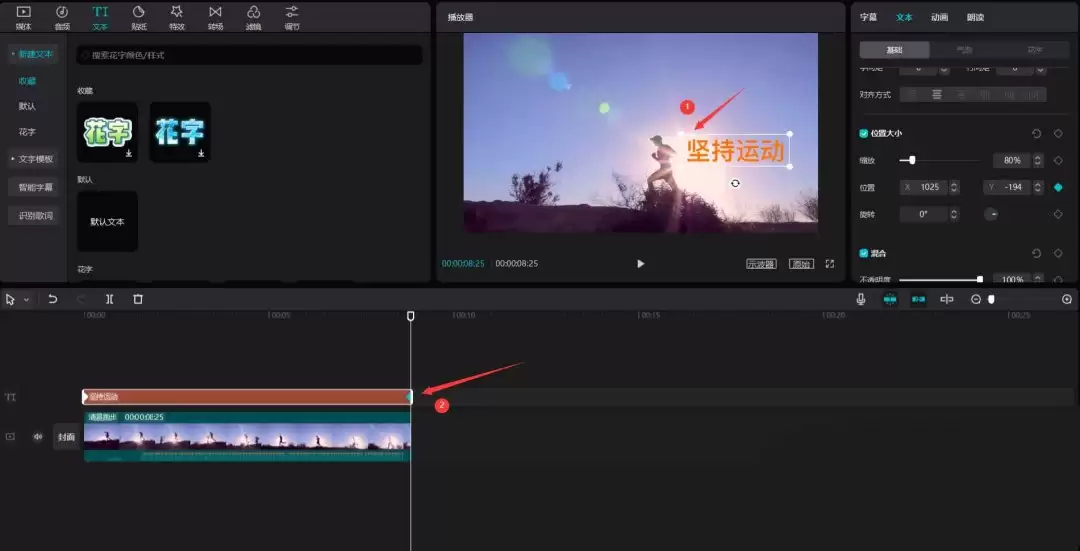This screenshot has width=1080, height=551.
Task: Click the split clip tool in timeline toolbar
Action: tap(110, 299)
